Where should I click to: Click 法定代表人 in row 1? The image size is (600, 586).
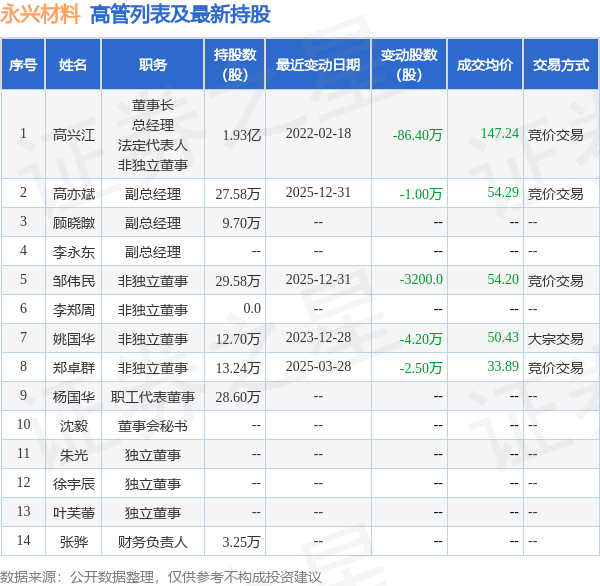[153, 145]
